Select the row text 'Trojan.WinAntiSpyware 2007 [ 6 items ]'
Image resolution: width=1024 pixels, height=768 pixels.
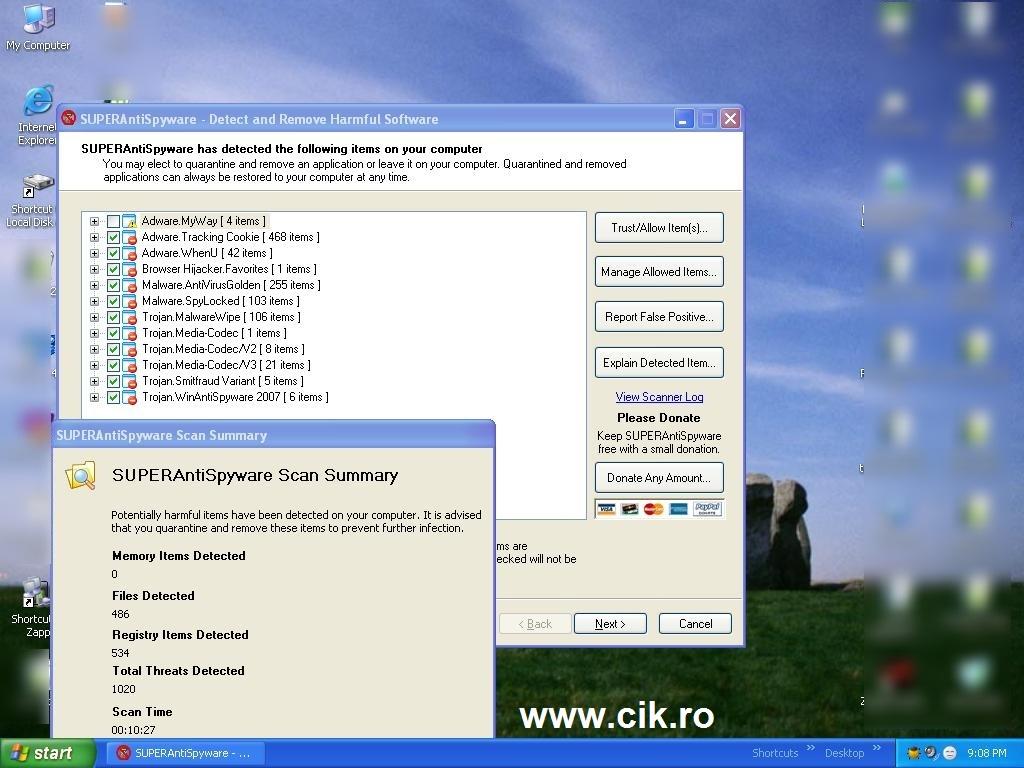pyautogui.click(x=235, y=397)
